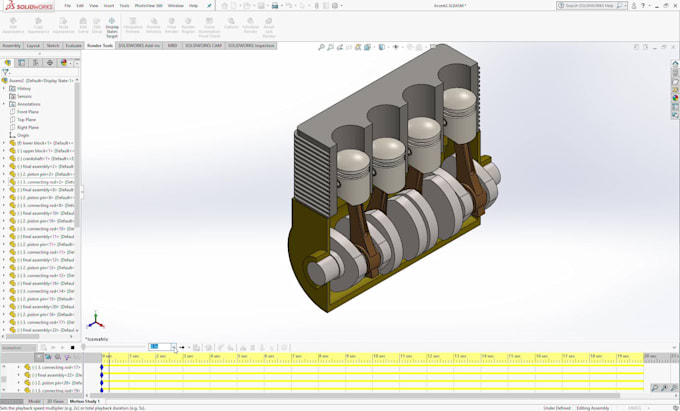This screenshot has height=411, width=680.
Task: Open the File menu
Action: coord(68,6)
